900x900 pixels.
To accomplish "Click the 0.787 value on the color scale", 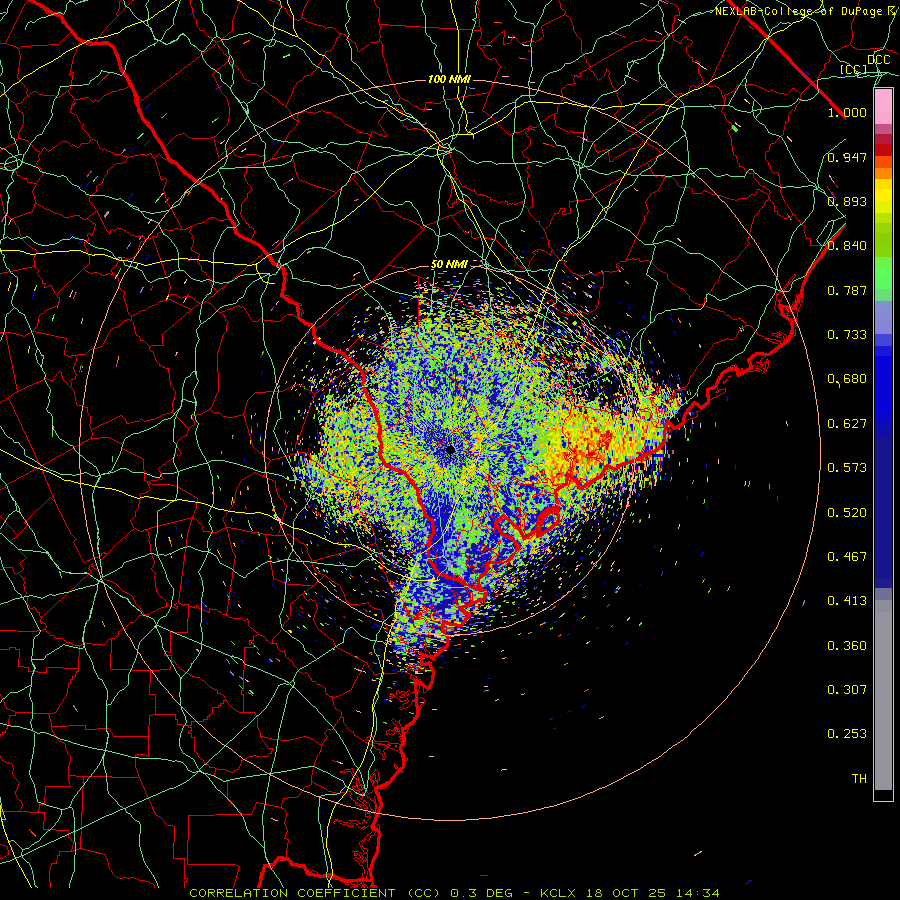I will tap(847, 290).
